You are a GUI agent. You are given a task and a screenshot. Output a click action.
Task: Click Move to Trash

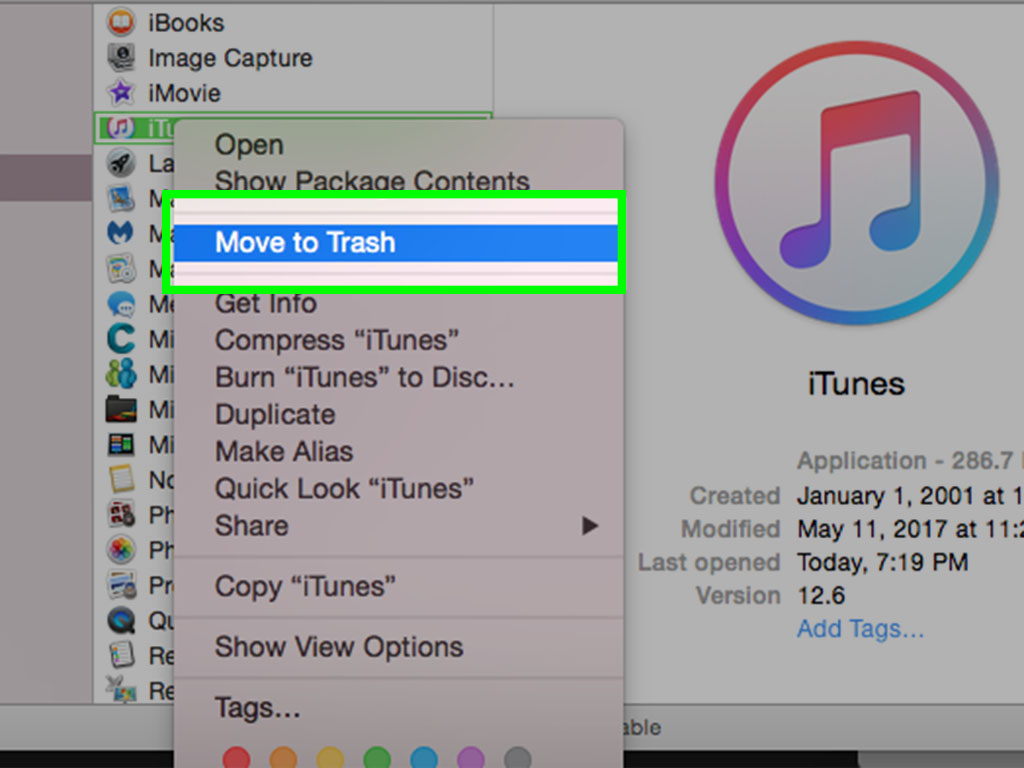click(x=395, y=243)
